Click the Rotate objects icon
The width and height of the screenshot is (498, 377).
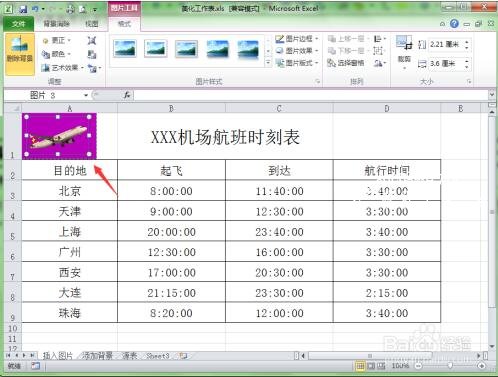click(x=379, y=63)
